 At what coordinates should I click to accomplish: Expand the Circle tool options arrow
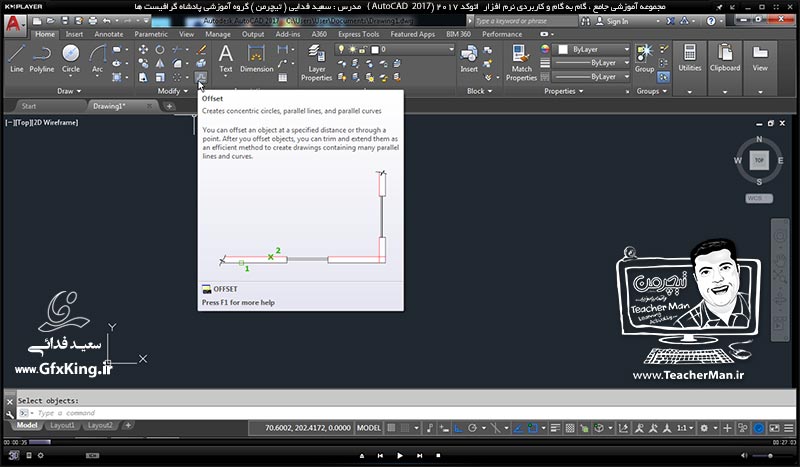[x=70, y=77]
